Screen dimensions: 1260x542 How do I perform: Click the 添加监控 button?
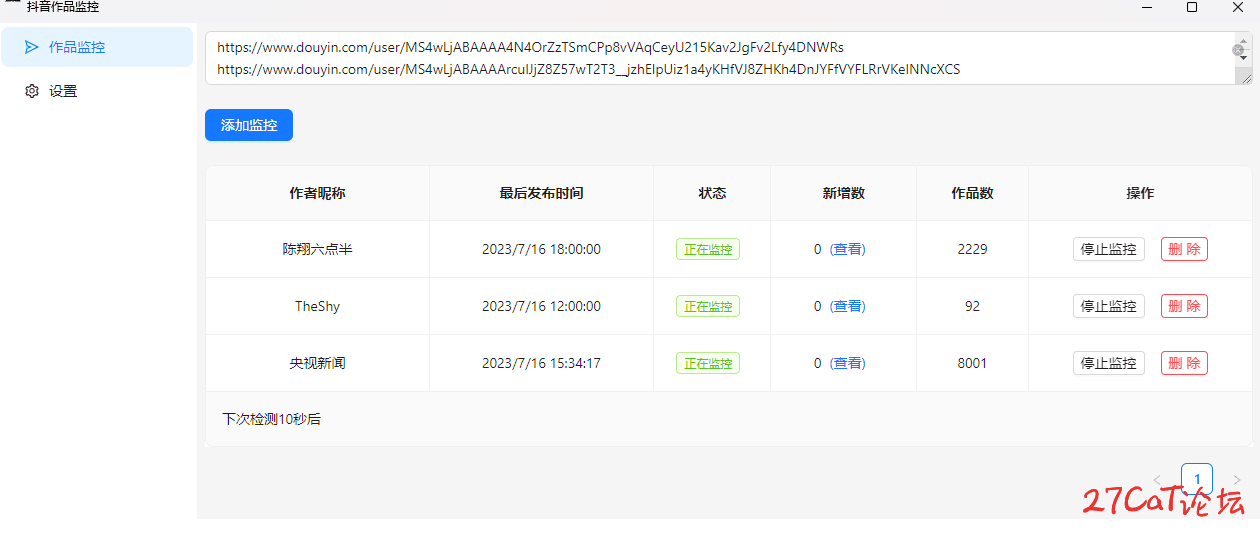point(249,125)
